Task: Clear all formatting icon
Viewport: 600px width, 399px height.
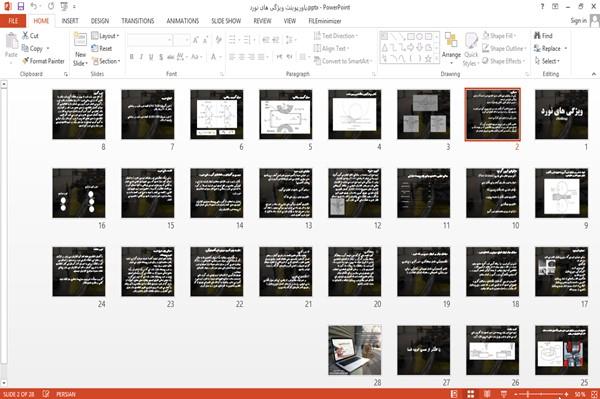Action: click(218, 40)
